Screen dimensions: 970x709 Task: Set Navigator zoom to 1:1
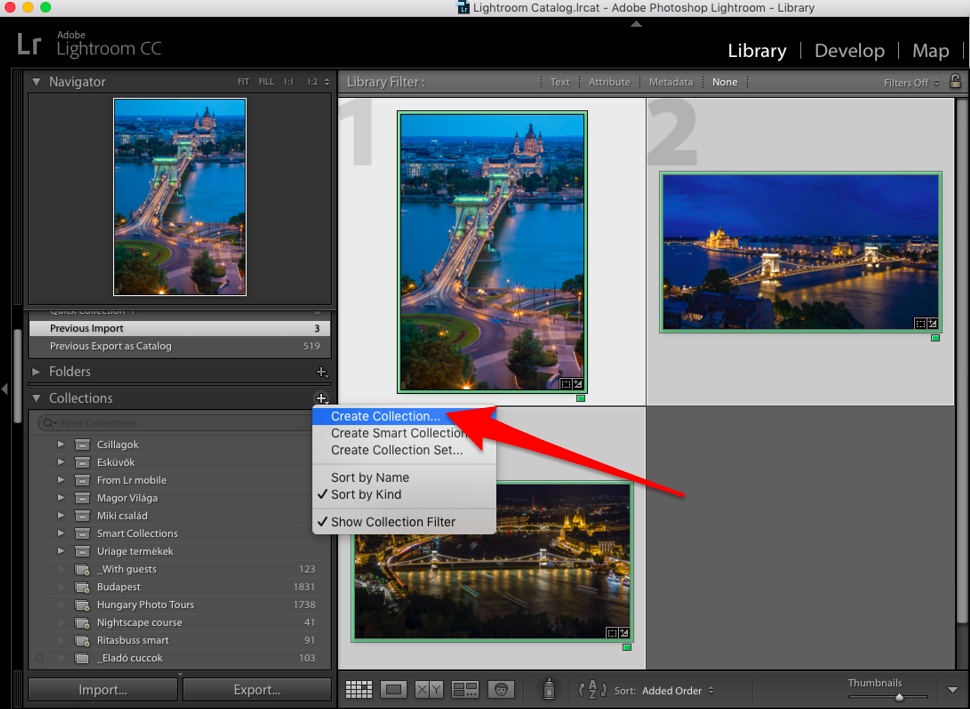coord(288,82)
